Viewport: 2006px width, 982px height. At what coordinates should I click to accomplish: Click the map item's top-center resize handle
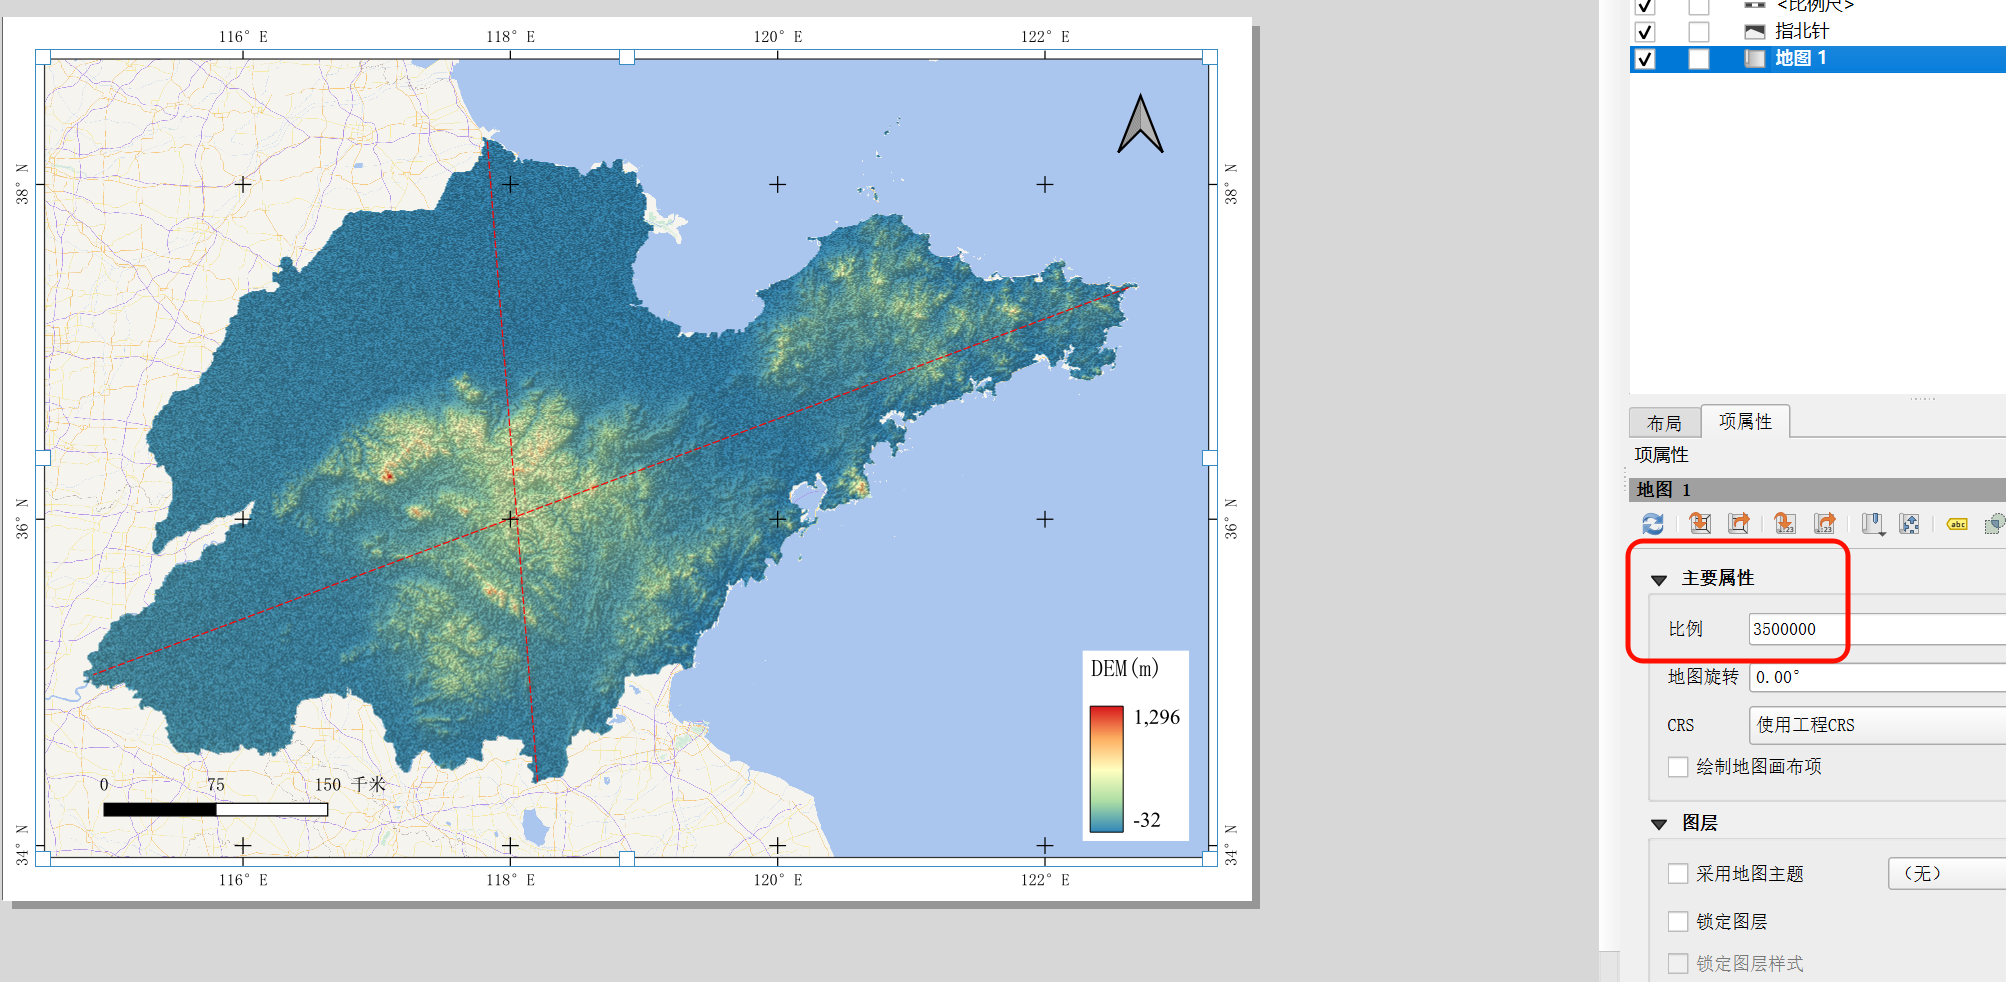(626, 57)
